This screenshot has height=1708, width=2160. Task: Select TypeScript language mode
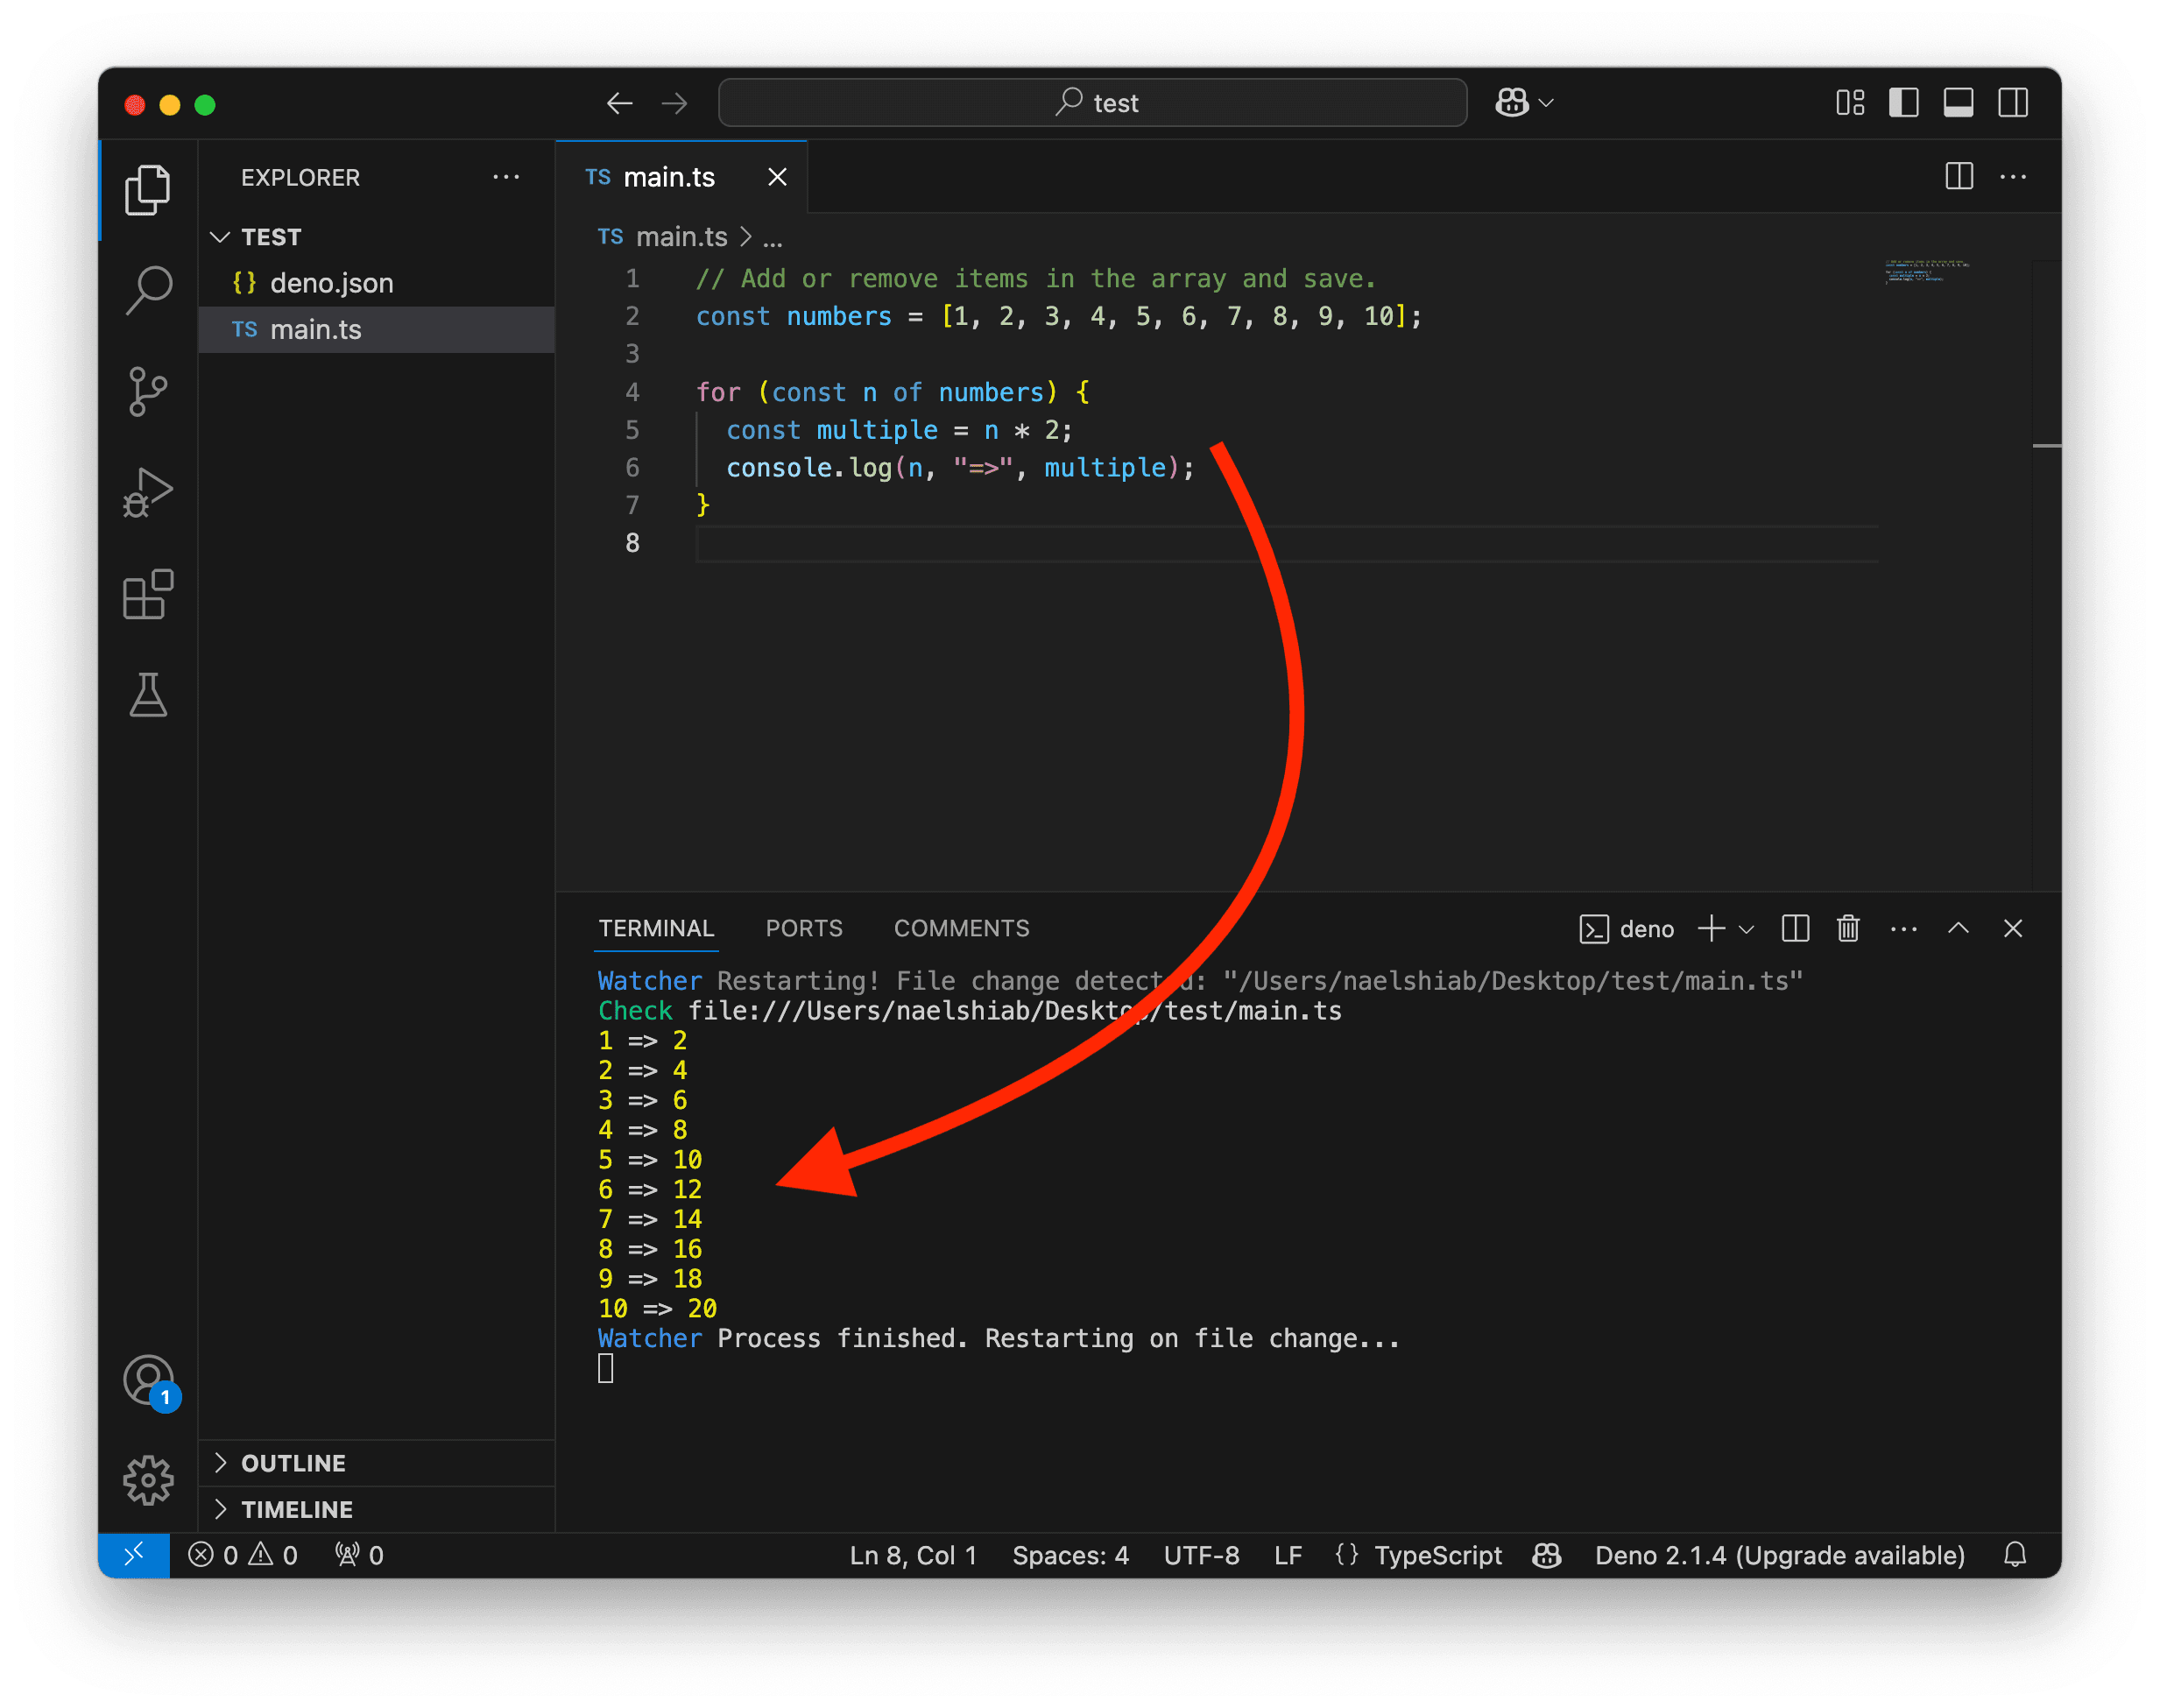[x=1437, y=1554]
